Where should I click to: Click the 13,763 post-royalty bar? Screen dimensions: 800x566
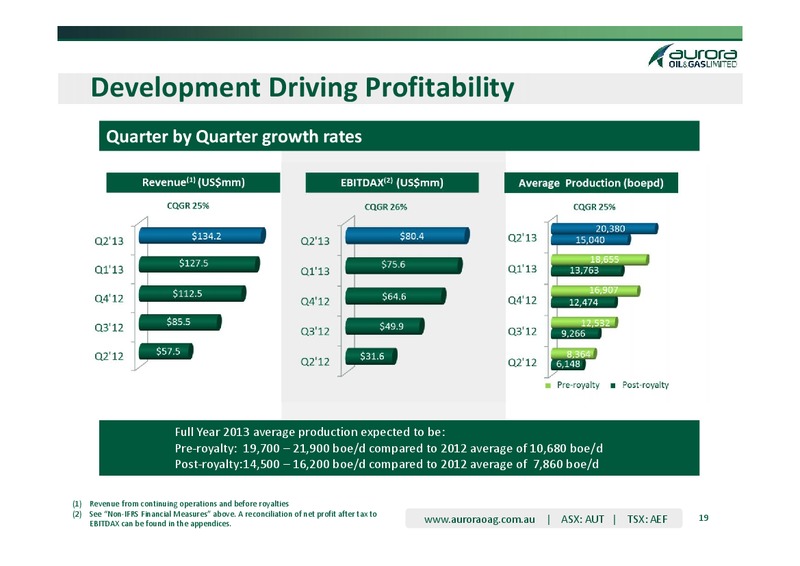pyautogui.click(x=588, y=270)
